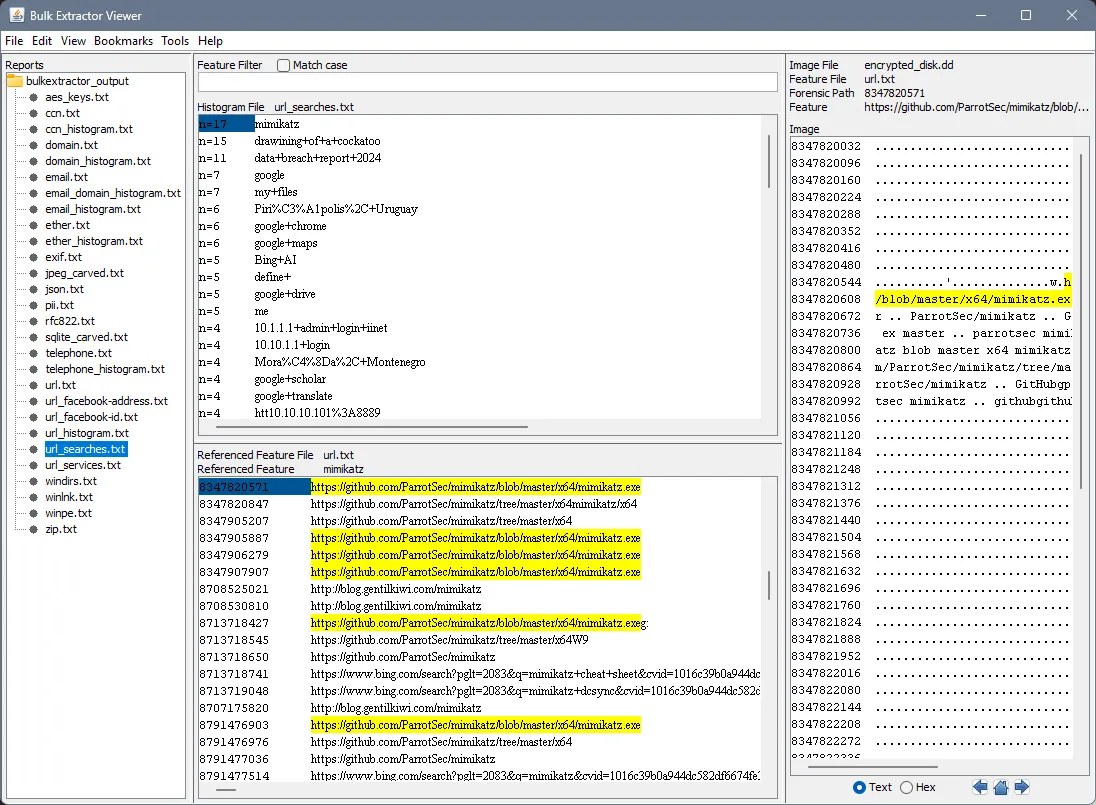Select the Text view radio button
The image size is (1096, 805).
[x=859, y=787]
